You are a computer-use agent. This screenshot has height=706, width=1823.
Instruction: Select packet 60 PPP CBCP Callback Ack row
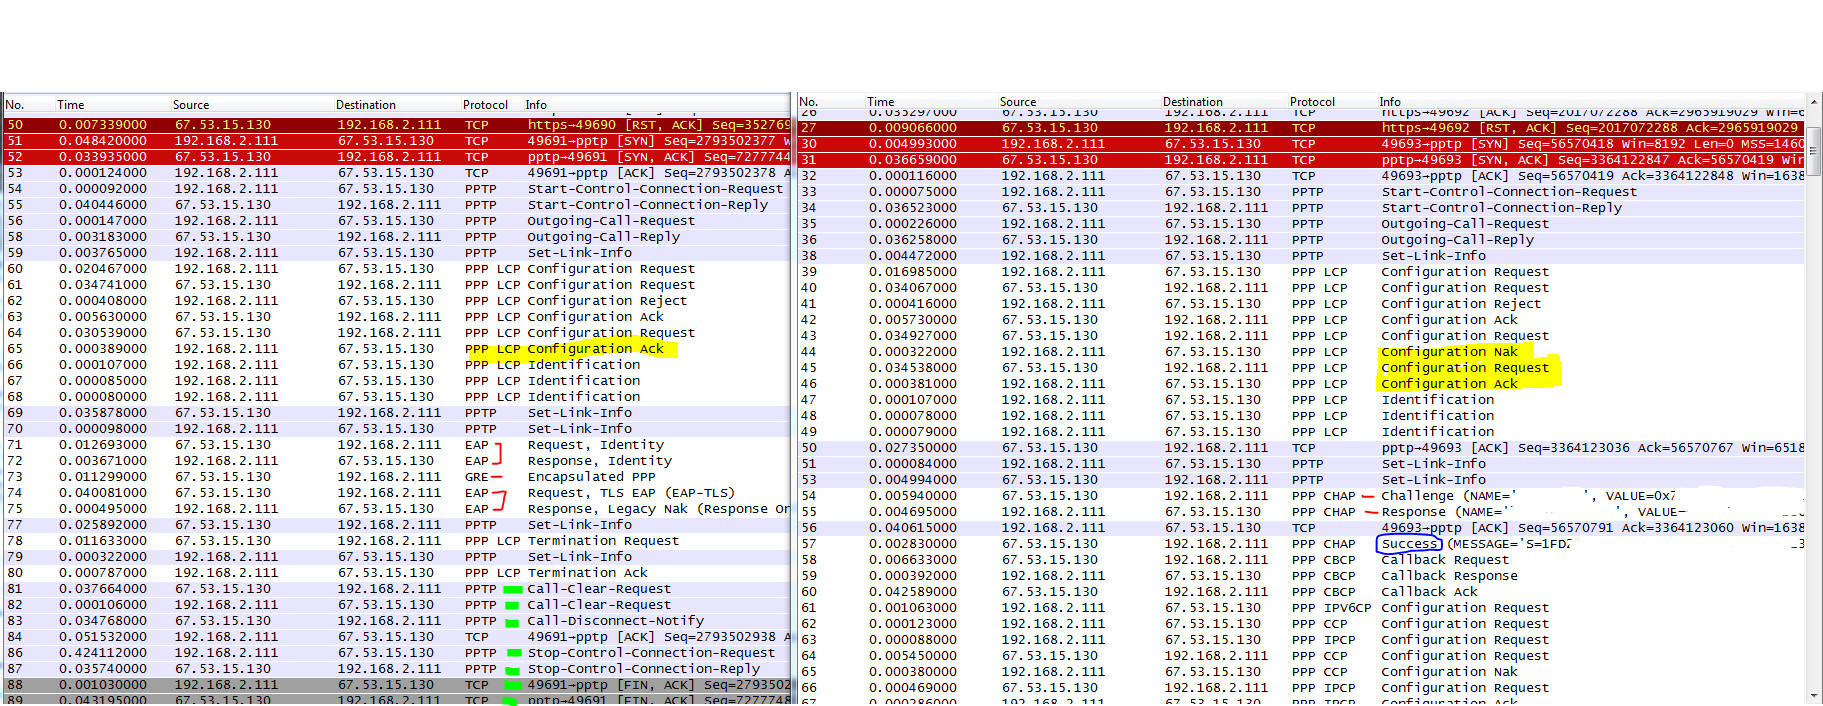point(1301,592)
